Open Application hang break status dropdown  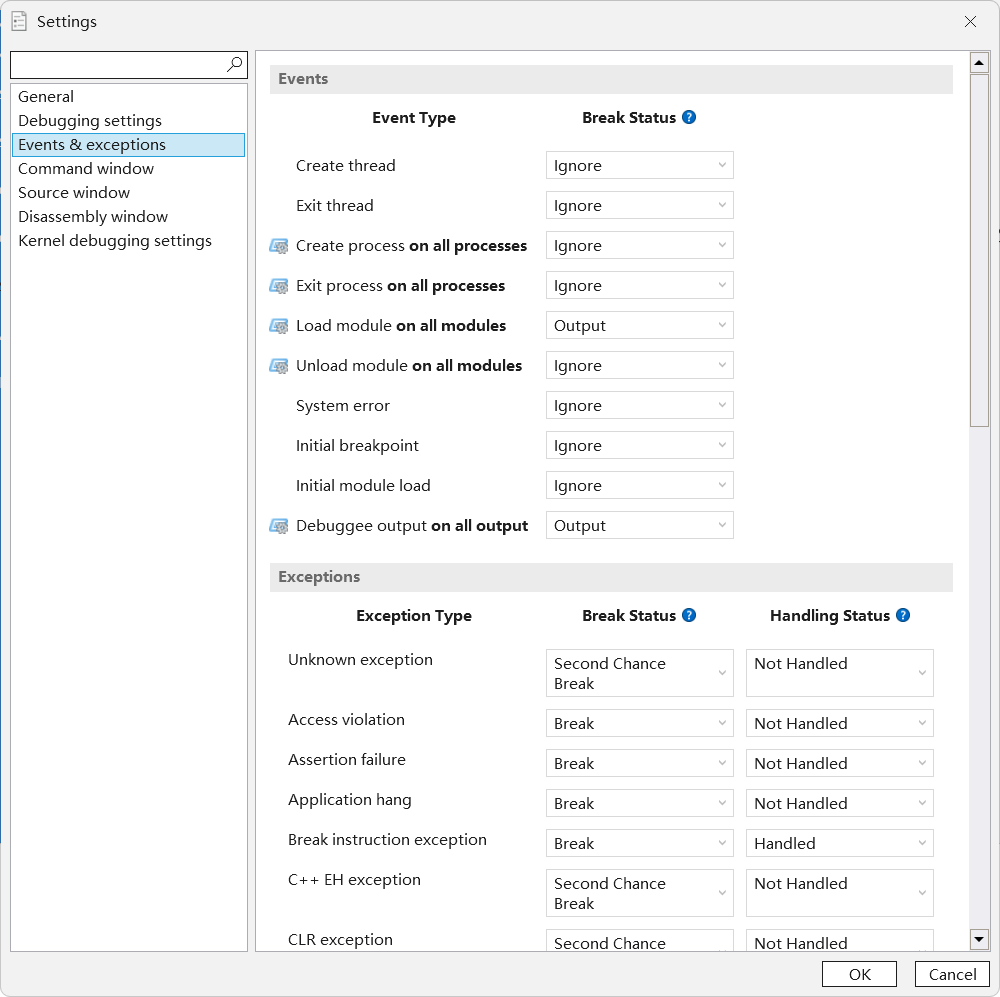(640, 803)
